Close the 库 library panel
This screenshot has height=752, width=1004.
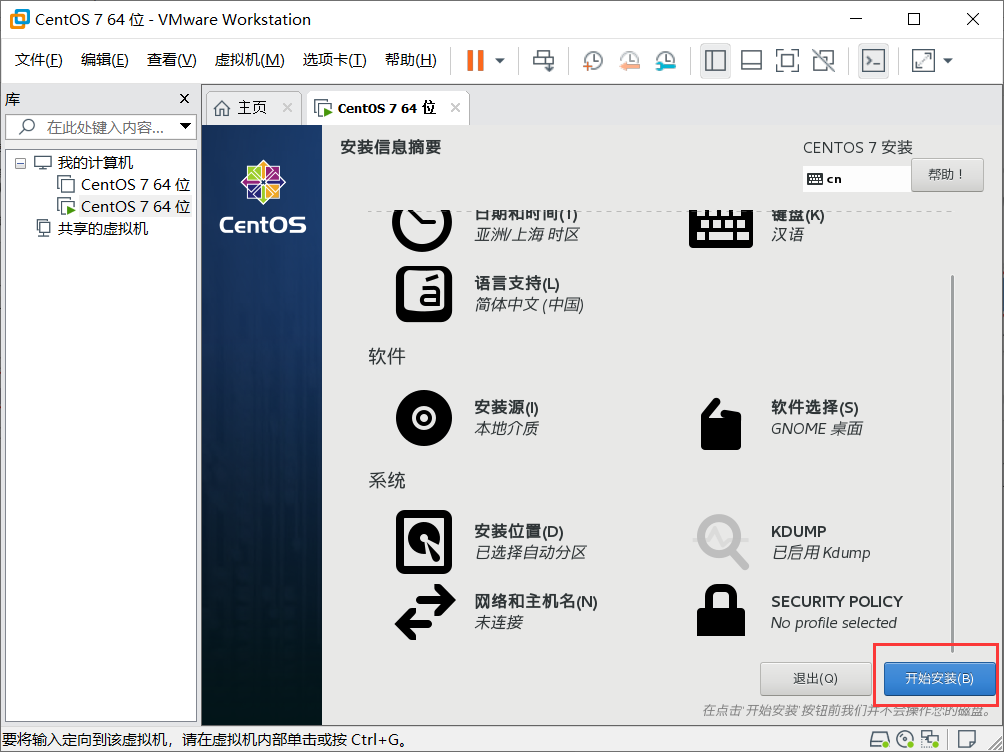184,99
